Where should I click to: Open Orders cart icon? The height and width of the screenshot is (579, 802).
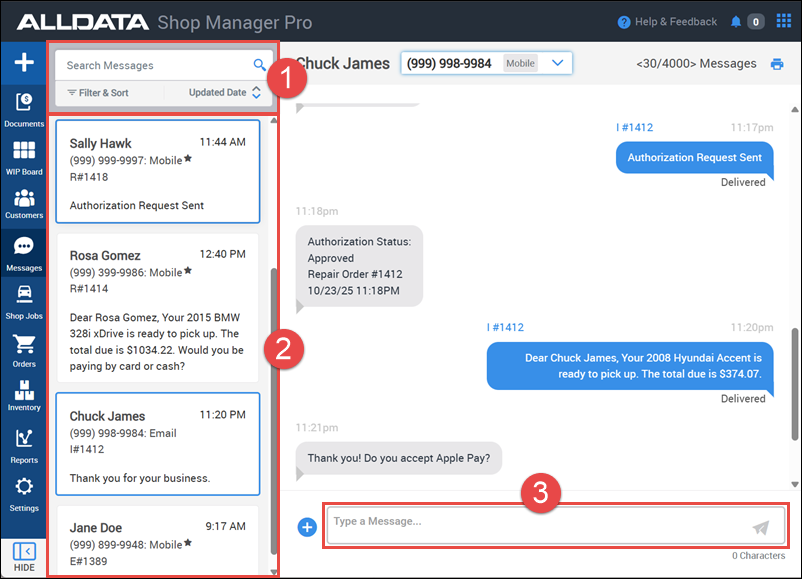pyautogui.click(x=24, y=351)
